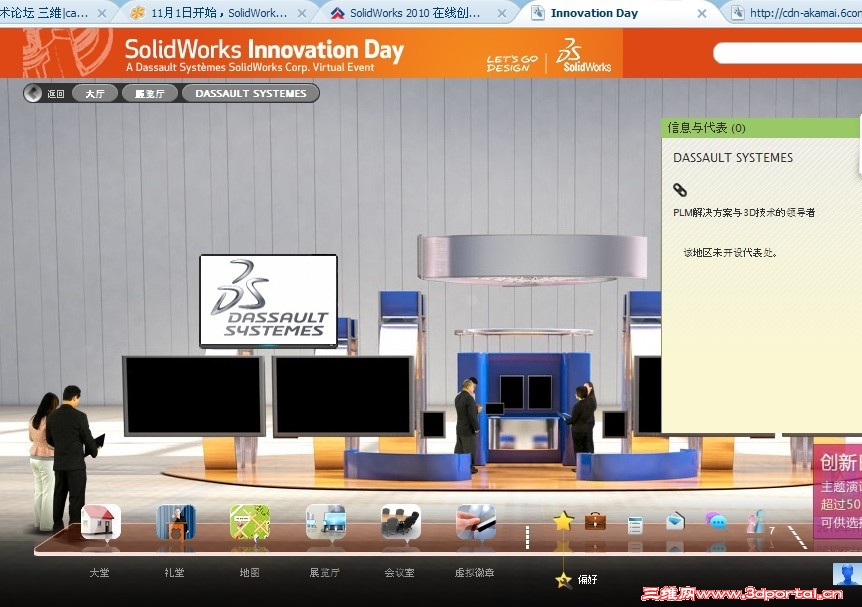Image resolution: width=862 pixels, height=607 pixels.
Task: Go to 展览厅 breadcrumb button
Action: [x=150, y=93]
